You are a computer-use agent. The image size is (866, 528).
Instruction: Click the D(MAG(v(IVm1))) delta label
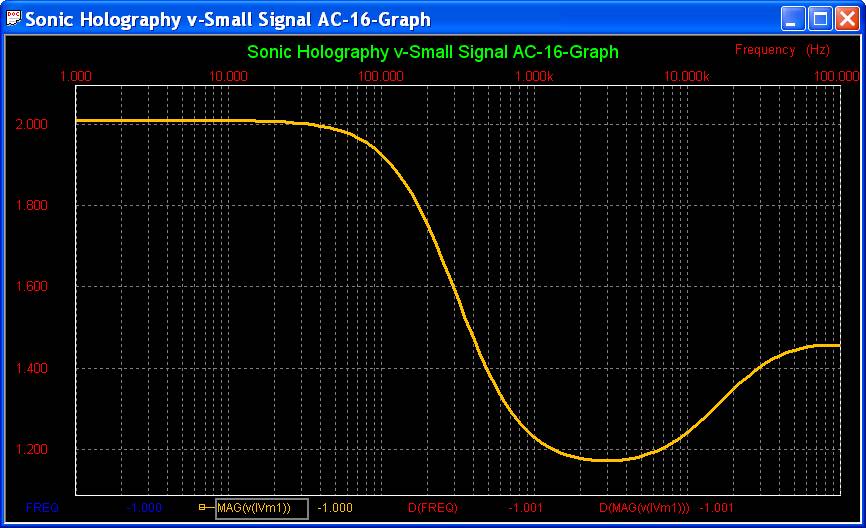point(644,508)
